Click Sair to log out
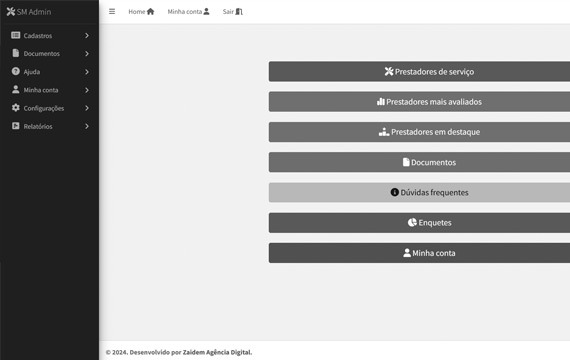Viewport: 570px width, 360px height. [233, 12]
